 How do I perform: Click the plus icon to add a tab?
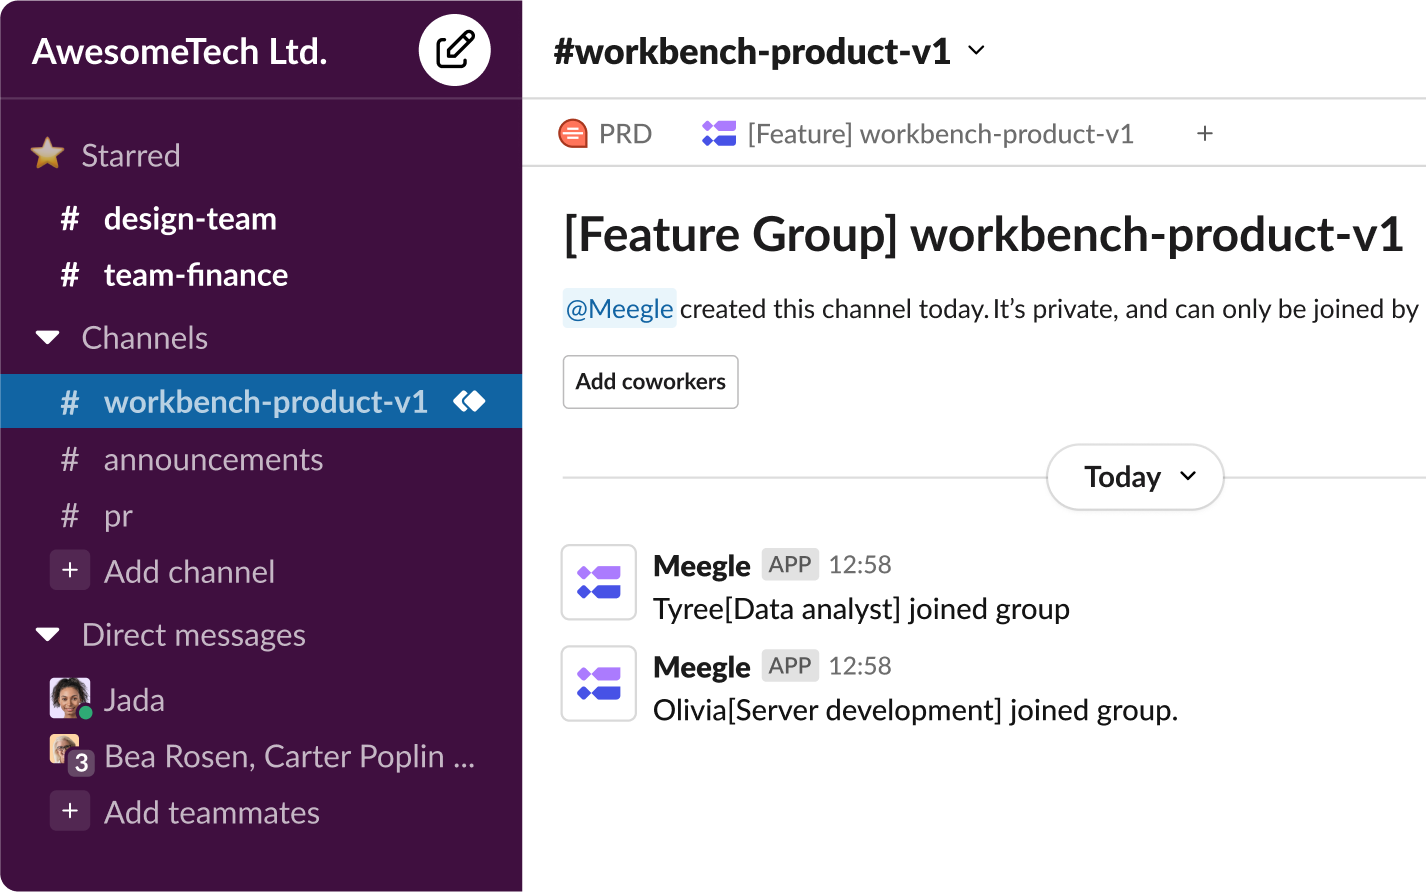pyautogui.click(x=1205, y=133)
